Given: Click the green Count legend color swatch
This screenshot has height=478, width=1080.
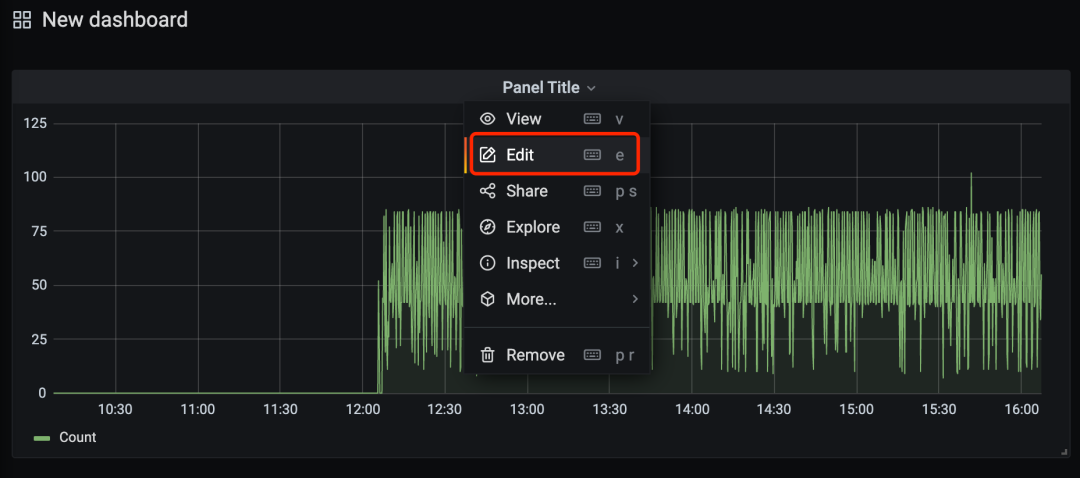Looking at the screenshot, I should 42,438.
